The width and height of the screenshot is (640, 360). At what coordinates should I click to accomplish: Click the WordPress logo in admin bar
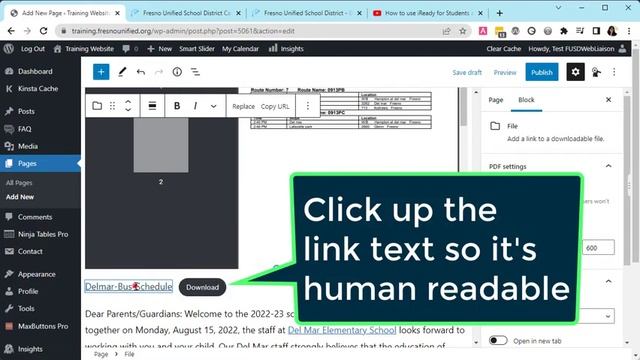click(x=9, y=49)
